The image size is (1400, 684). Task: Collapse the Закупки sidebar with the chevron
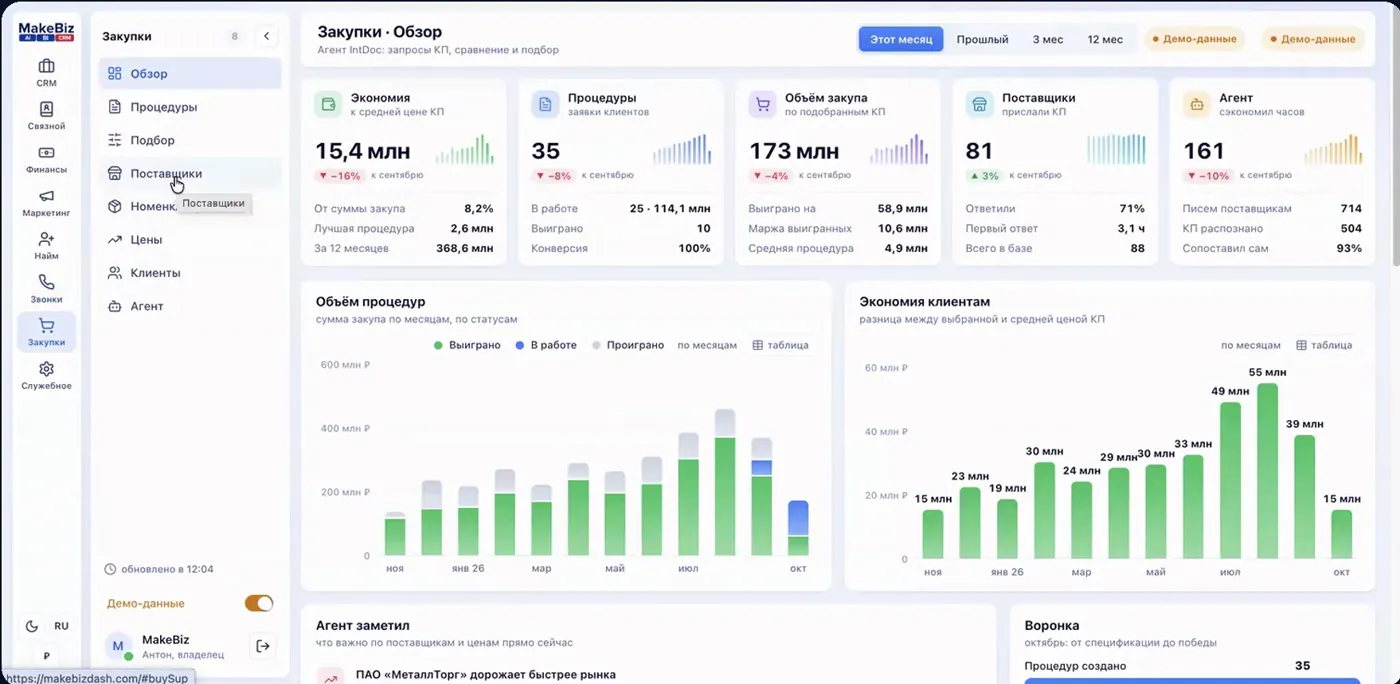tap(266, 36)
